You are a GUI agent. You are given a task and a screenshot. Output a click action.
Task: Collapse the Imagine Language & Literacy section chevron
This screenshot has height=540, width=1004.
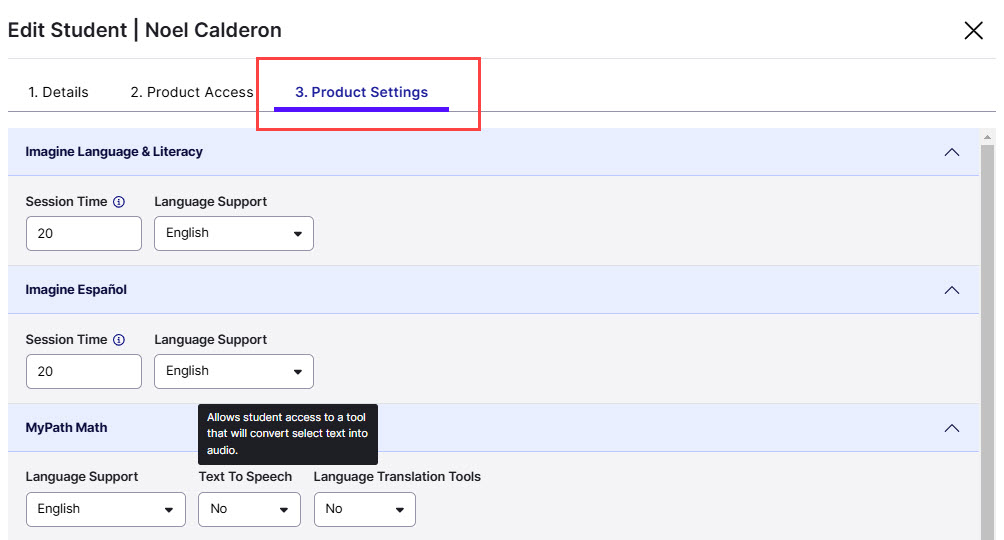coord(951,152)
